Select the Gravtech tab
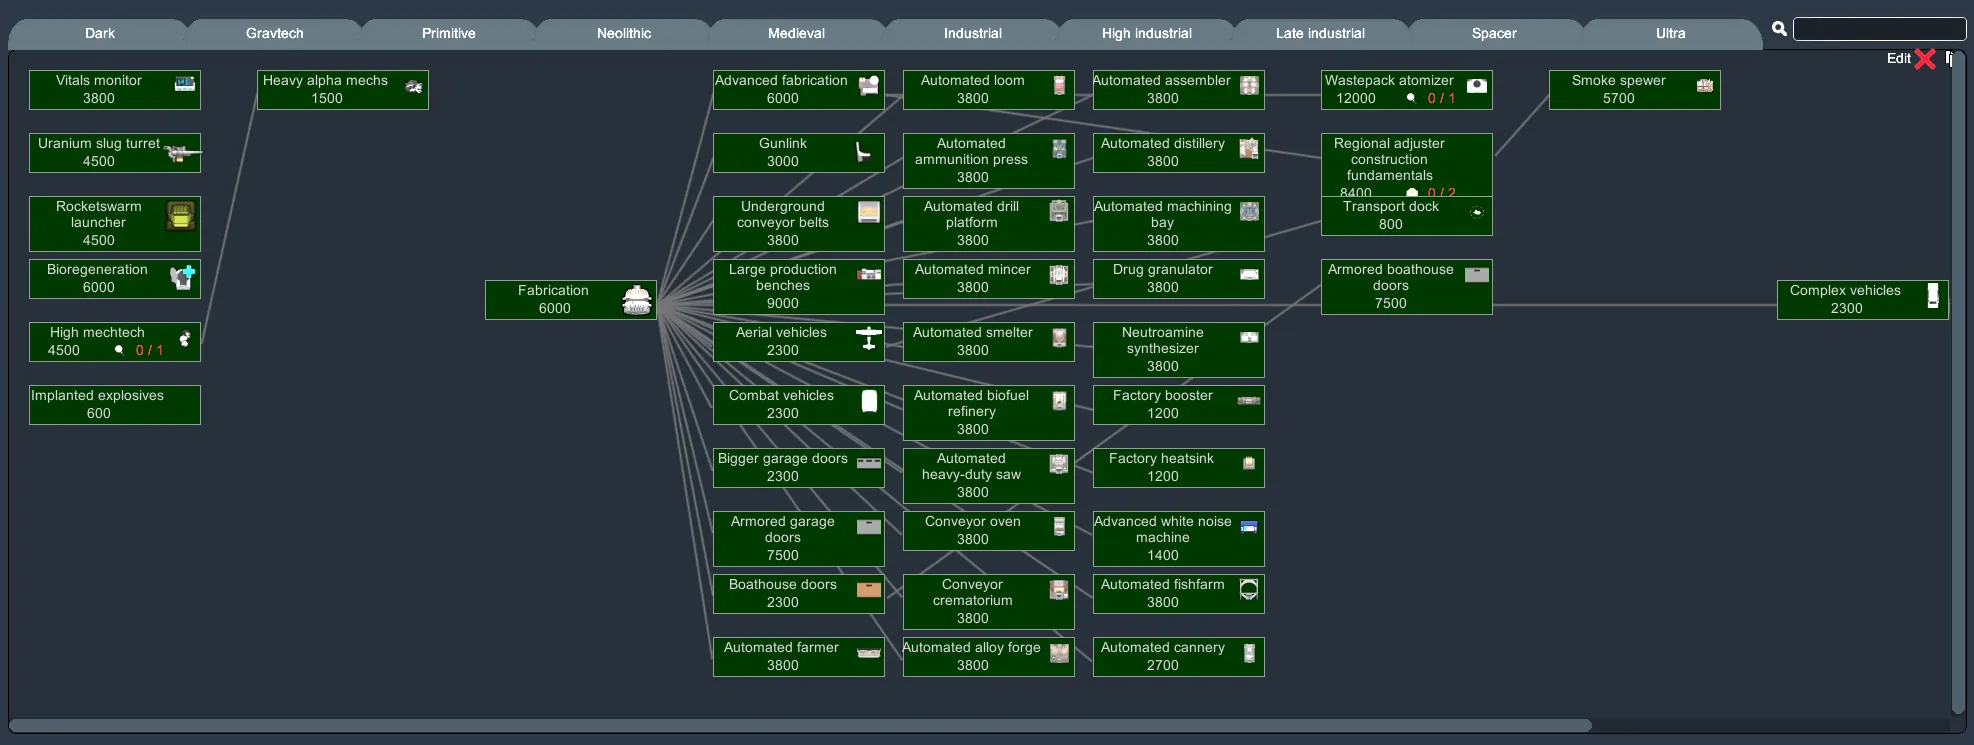The width and height of the screenshot is (1974, 745). [x=274, y=34]
